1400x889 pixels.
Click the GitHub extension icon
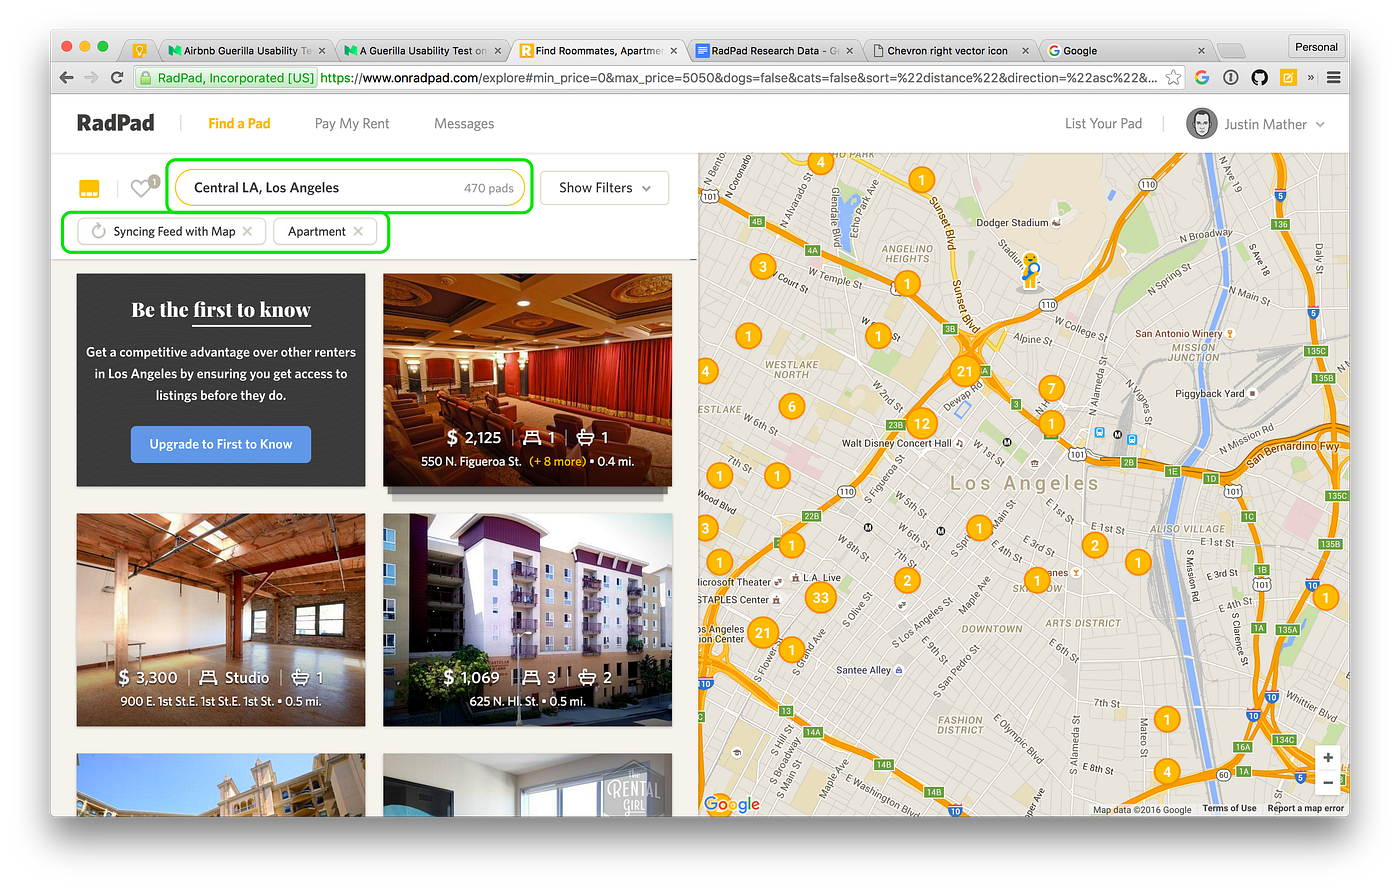pyautogui.click(x=1259, y=77)
